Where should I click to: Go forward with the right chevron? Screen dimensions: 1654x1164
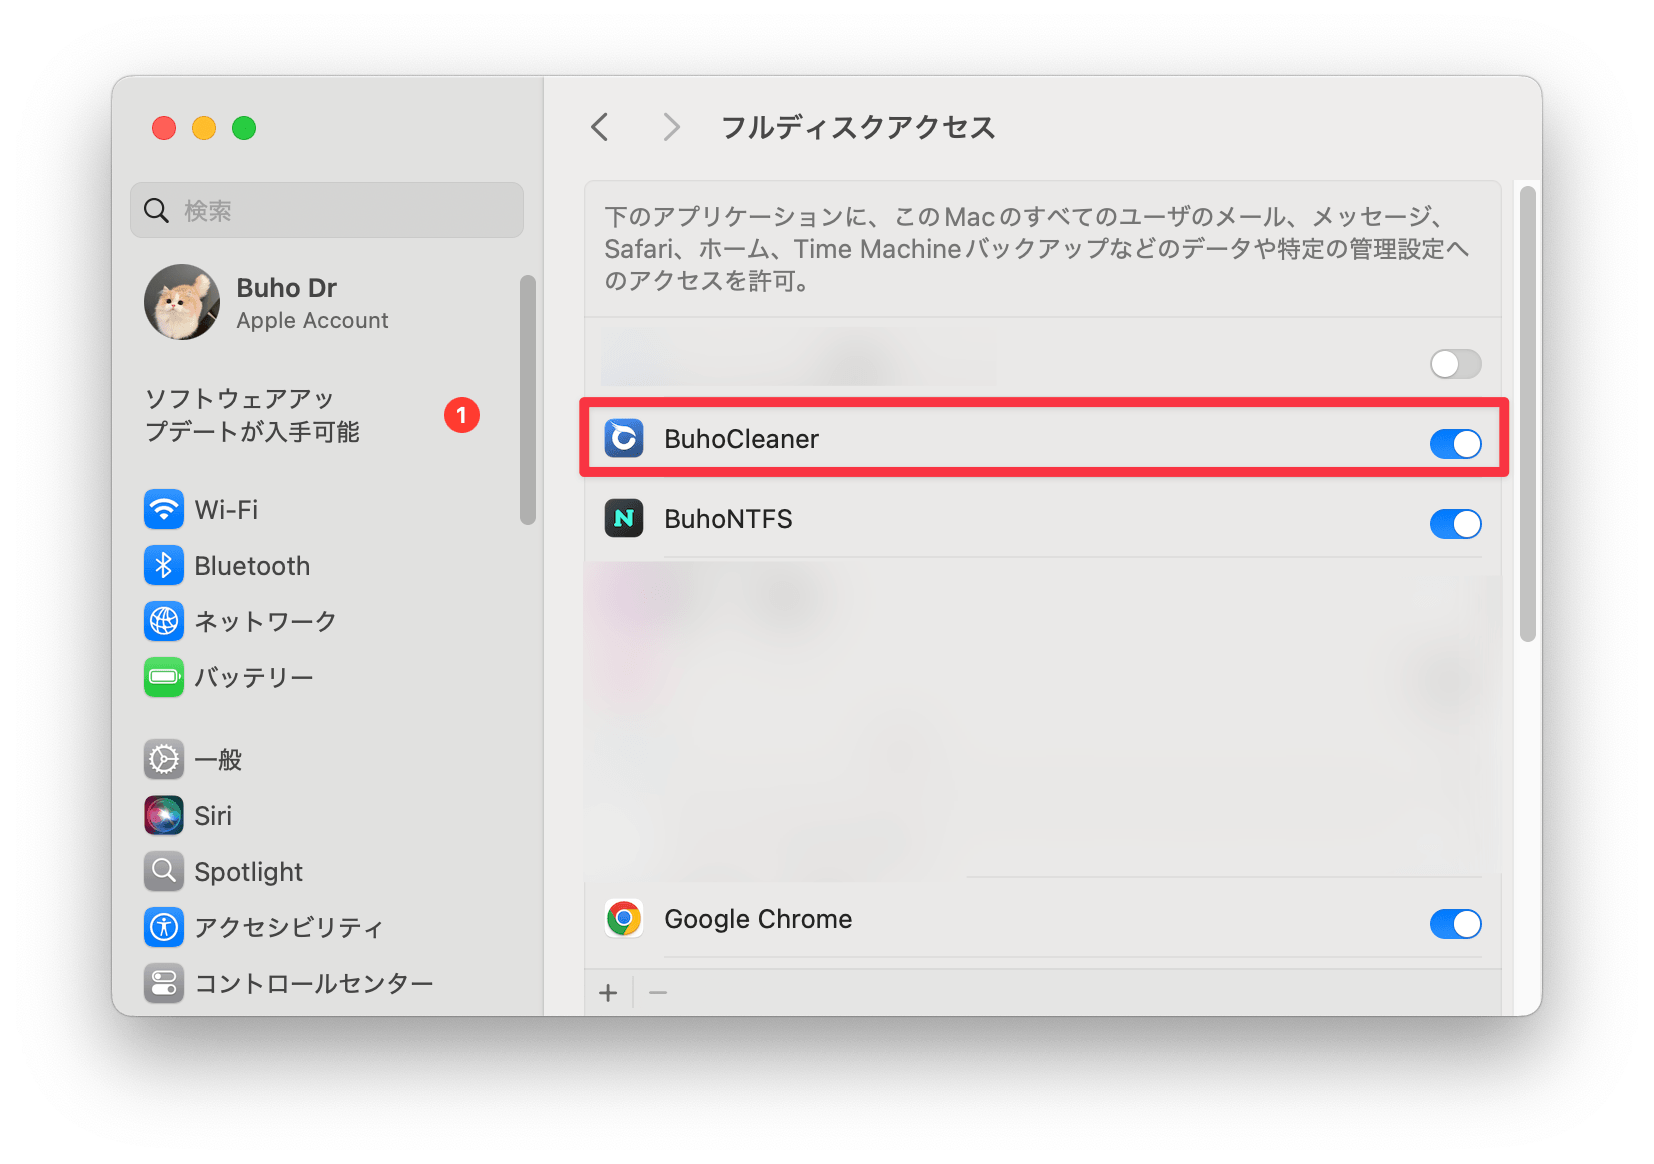pyautogui.click(x=671, y=127)
